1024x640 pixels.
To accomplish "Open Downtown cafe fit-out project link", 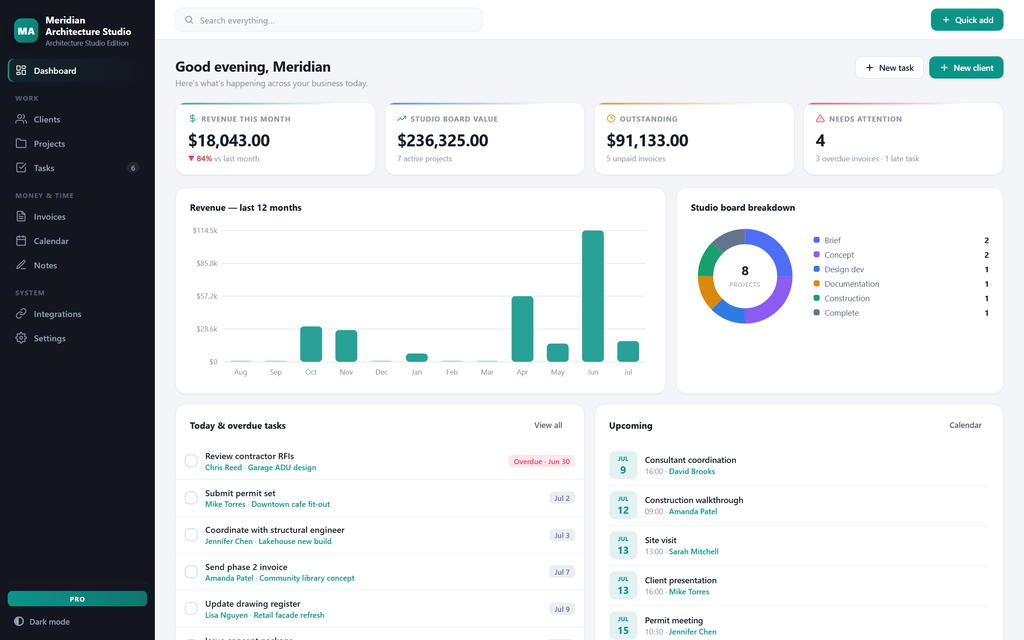I will tap(291, 504).
